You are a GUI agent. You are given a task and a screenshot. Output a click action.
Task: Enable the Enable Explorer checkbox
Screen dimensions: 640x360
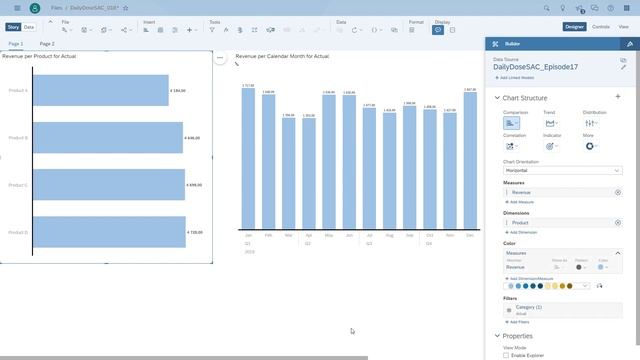point(506,356)
